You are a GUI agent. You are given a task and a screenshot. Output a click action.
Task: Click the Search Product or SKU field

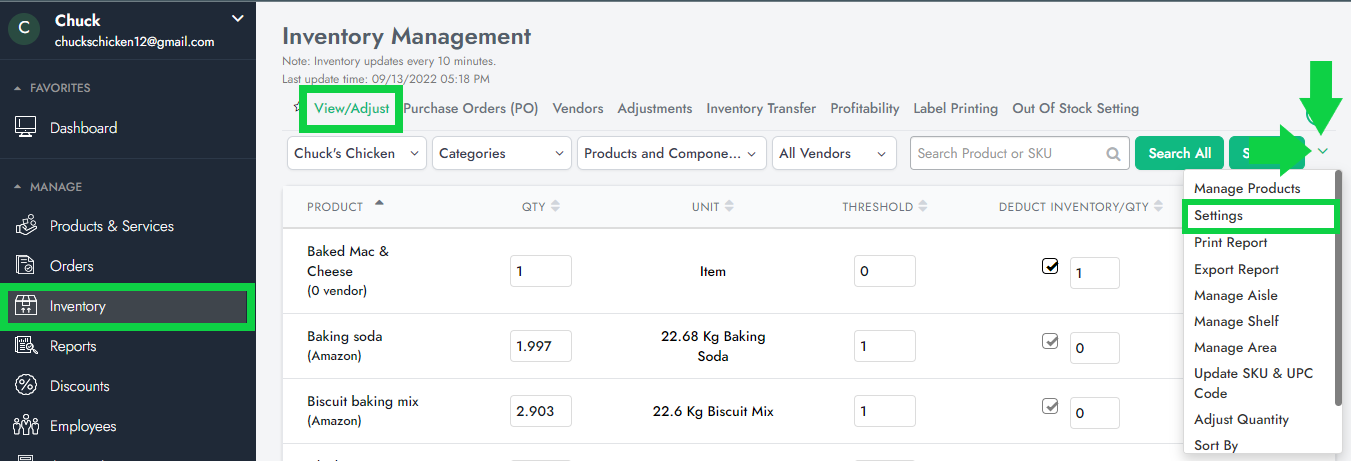pyautogui.click(x=1008, y=154)
